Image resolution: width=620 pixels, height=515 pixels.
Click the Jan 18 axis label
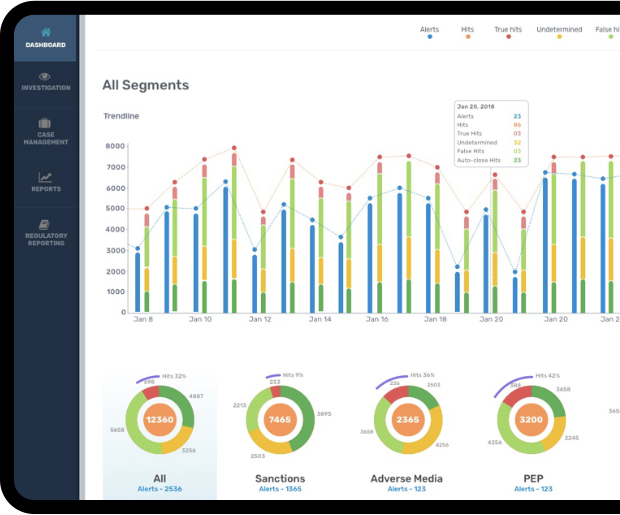point(435,319)
